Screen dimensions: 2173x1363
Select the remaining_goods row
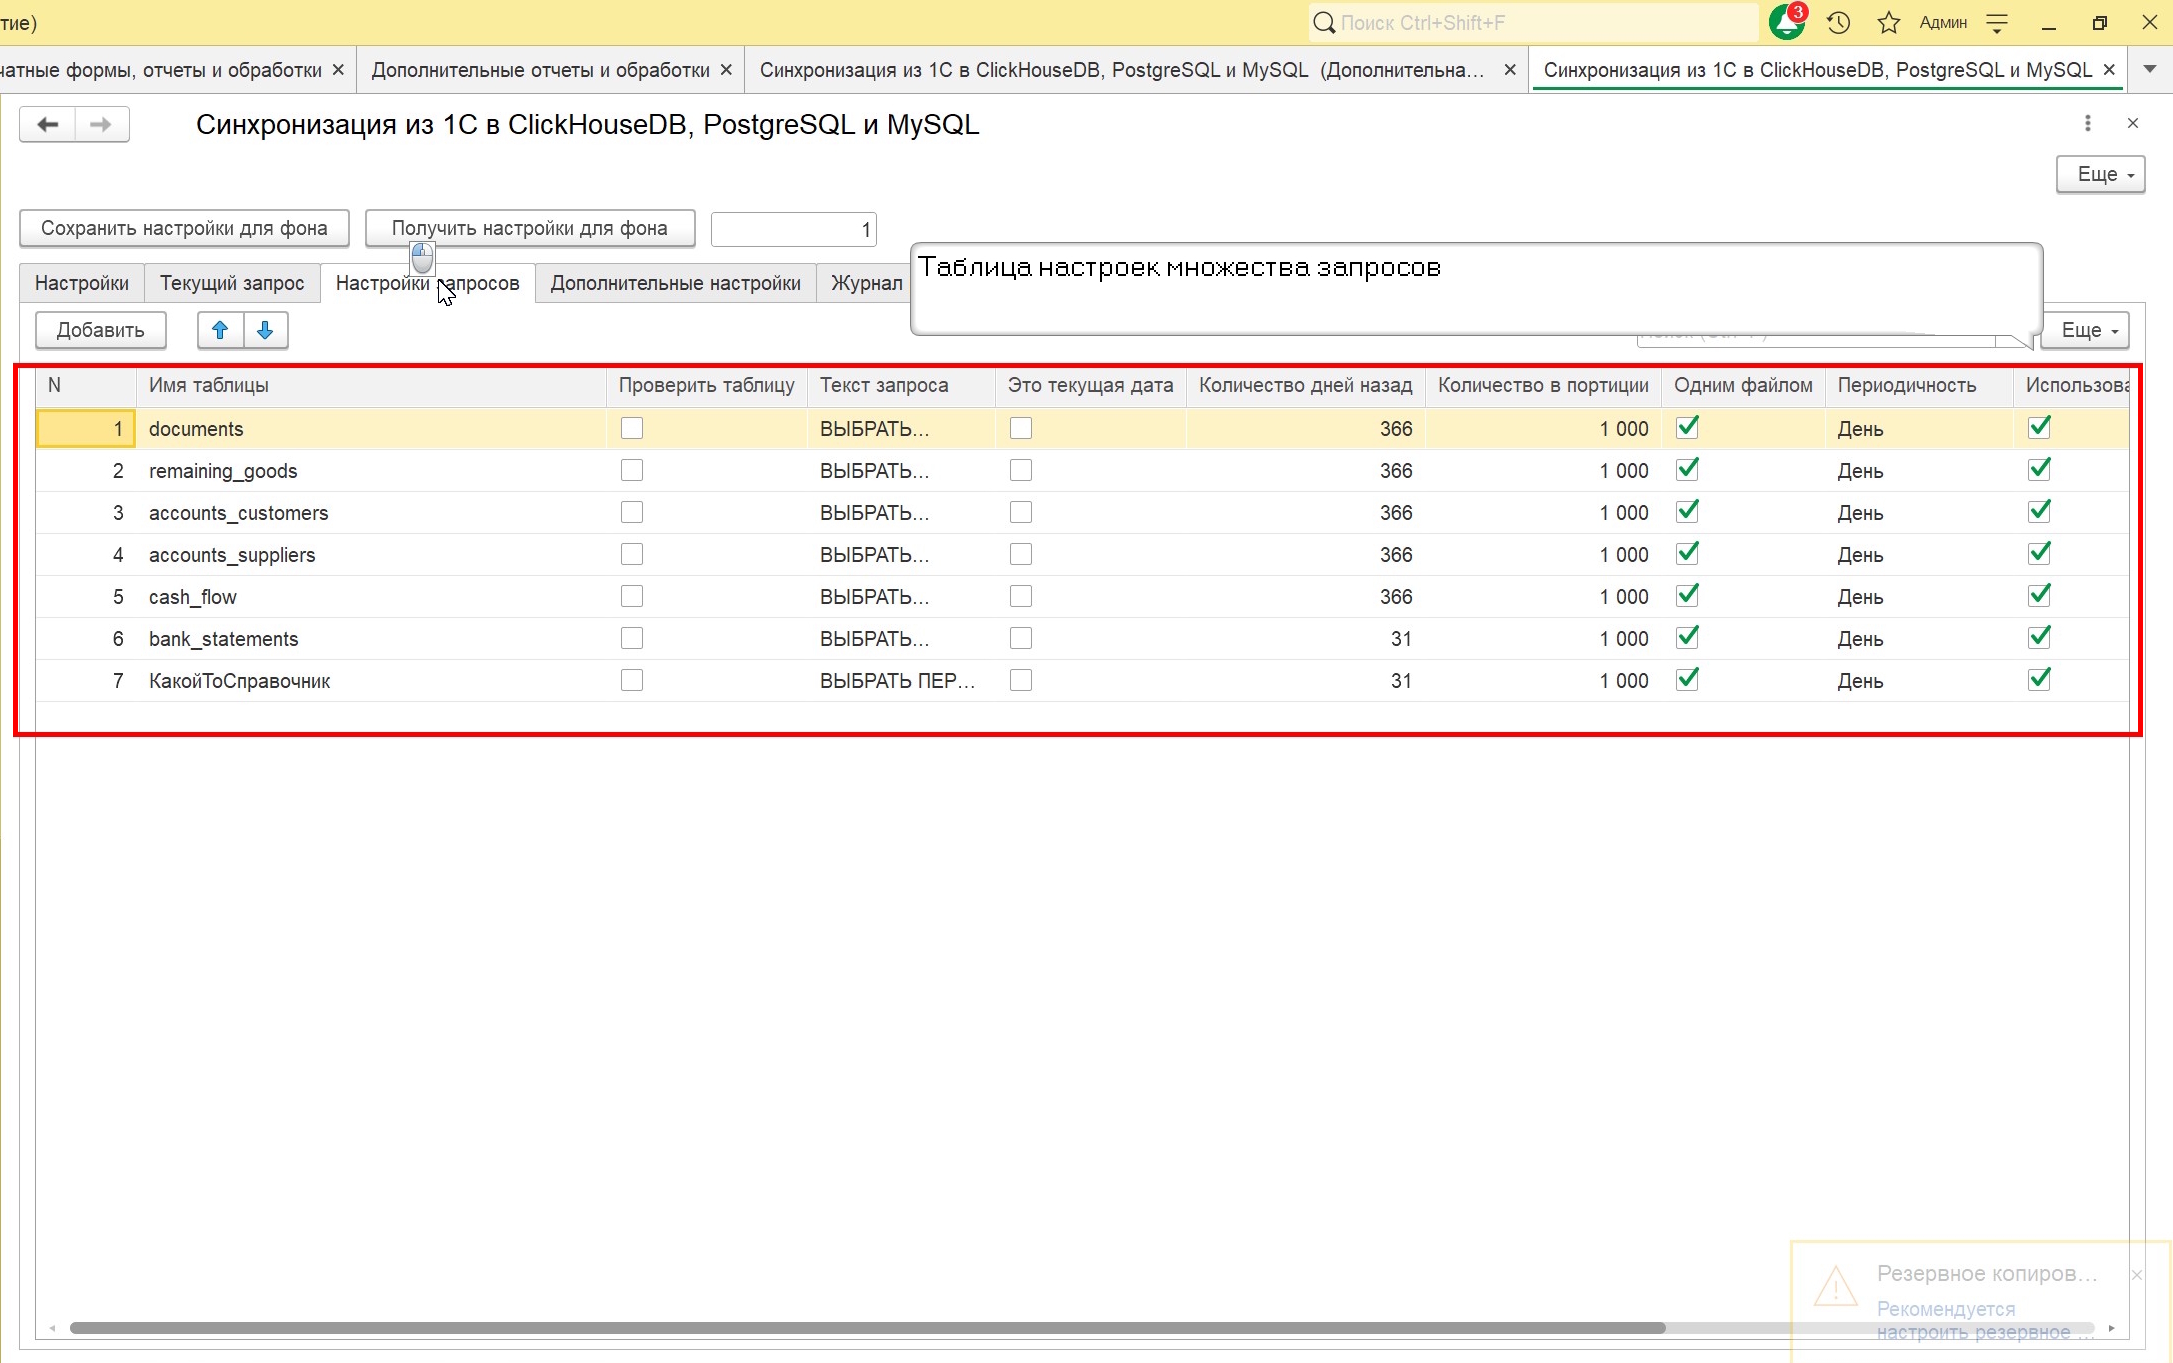(x=1082, y=471)
